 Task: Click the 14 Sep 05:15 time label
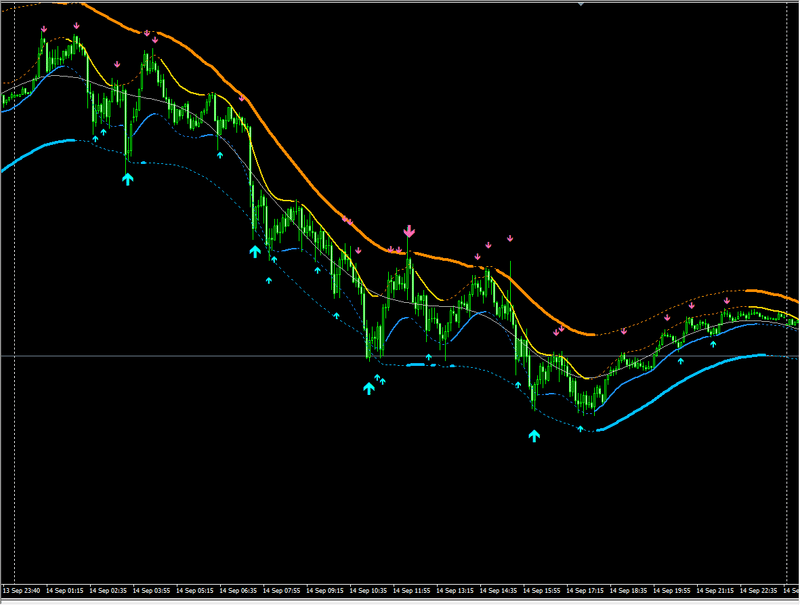(195, 591)
